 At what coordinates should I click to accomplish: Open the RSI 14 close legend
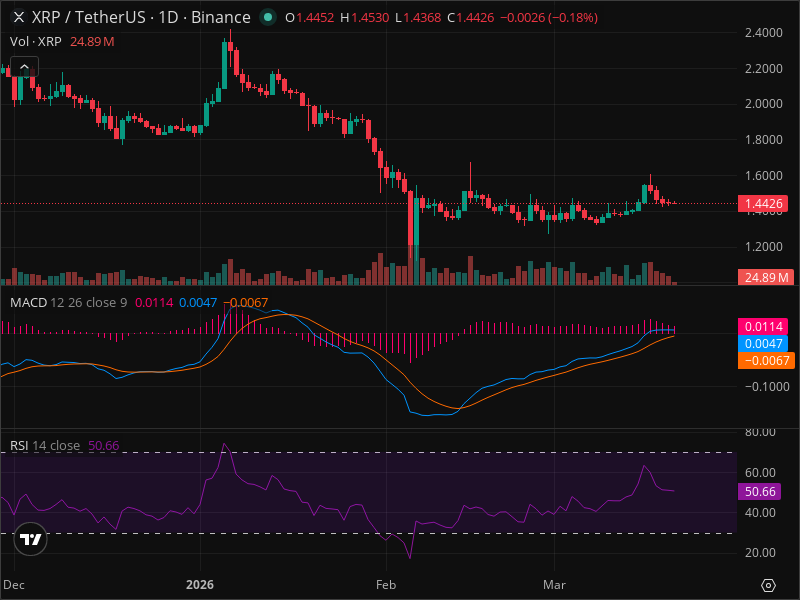tap(45, 446)
